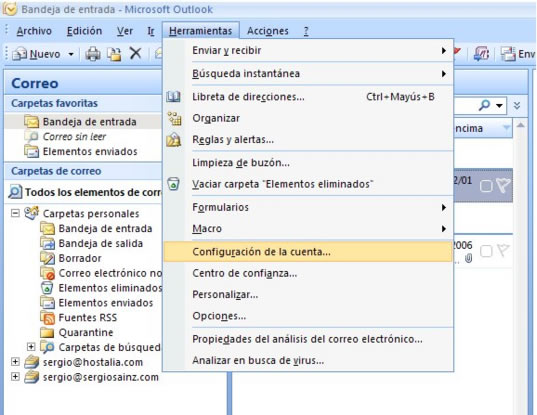Click the Correo sin leer search folder icon

pos(32,136)
